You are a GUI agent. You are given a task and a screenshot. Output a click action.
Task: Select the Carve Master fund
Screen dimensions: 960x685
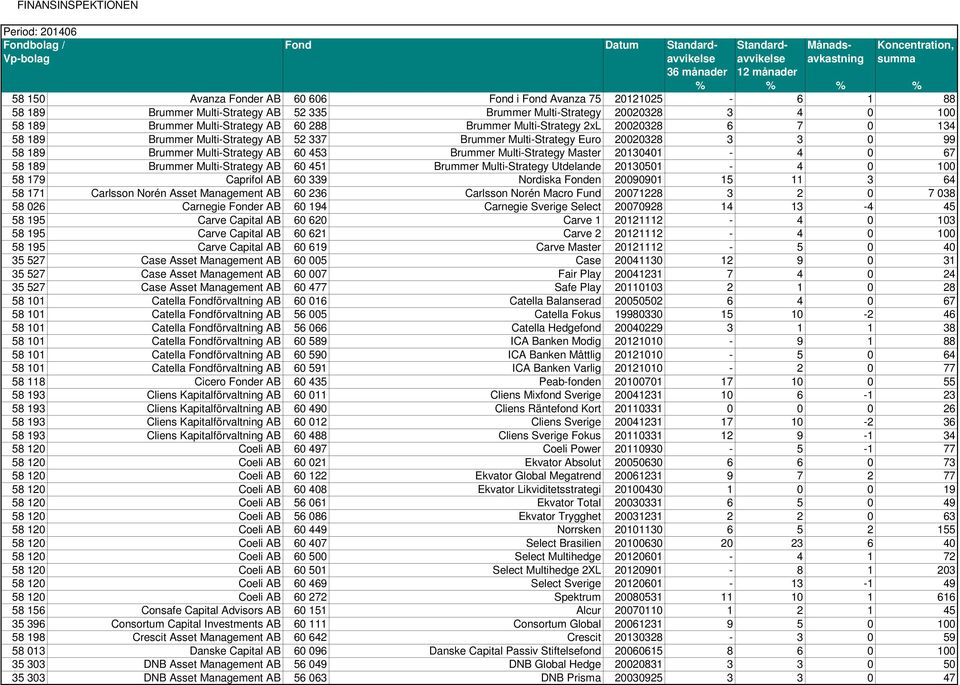pyautogui.click(x=569, y=247)
